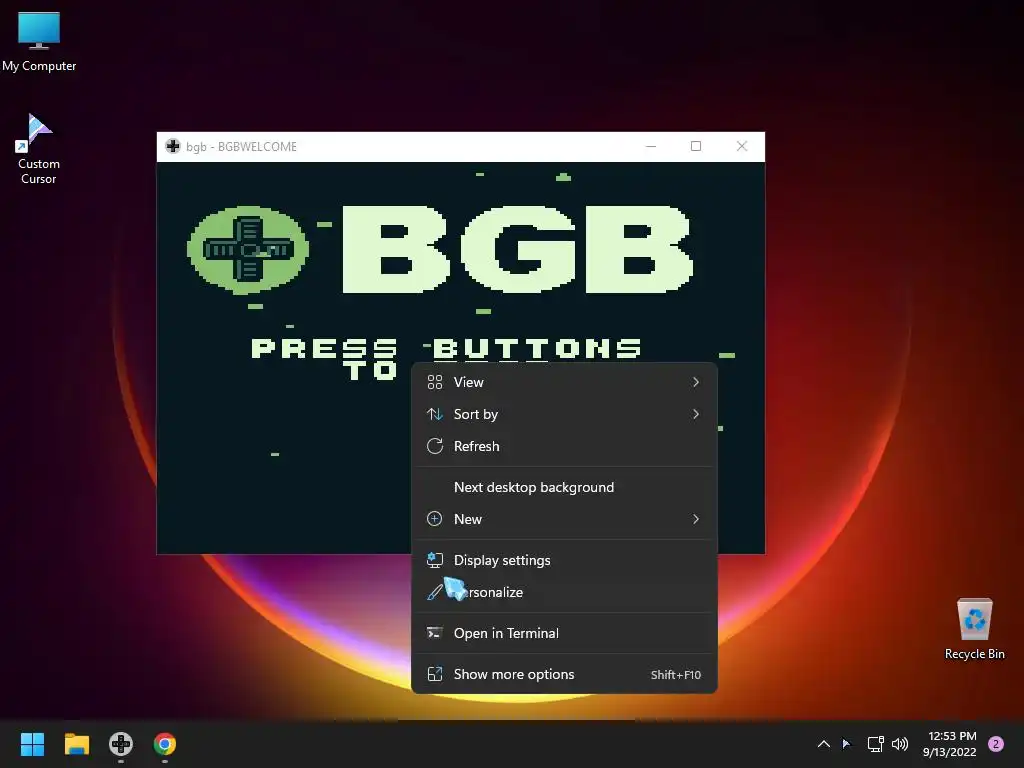Image resolution: width=1024 pixels, height=768 pixels.
Task: Open notifications badge showing 2
Action: click(x=996, y=744)
